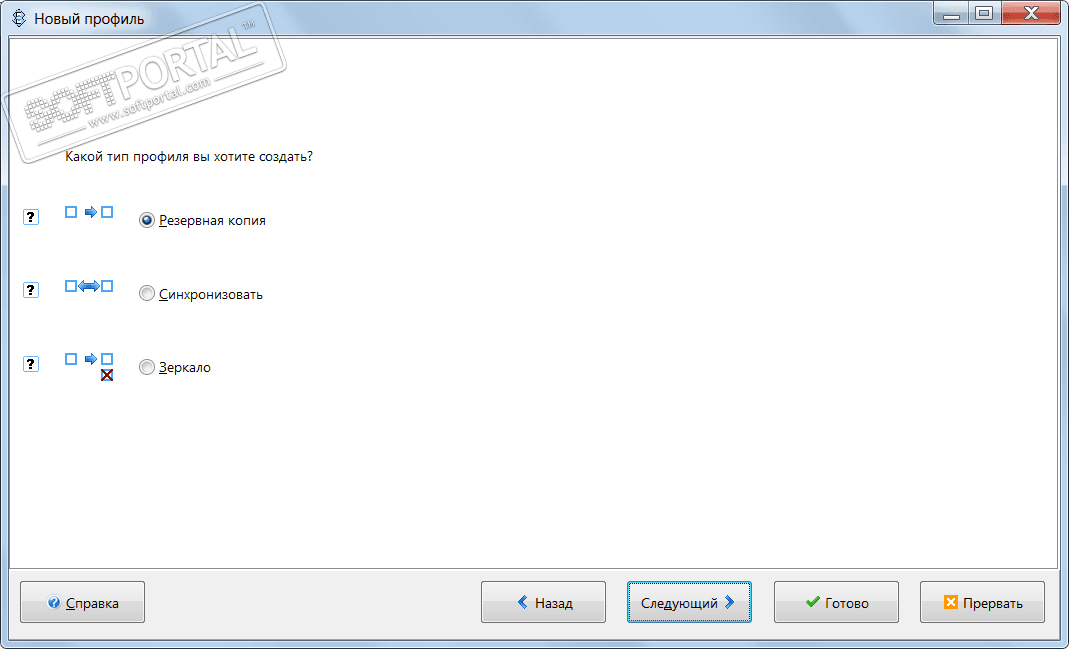The height and width of the screenshot is (649, 1069).
Task: Click the mirror icon with red X
Action: tap(89, 367)
